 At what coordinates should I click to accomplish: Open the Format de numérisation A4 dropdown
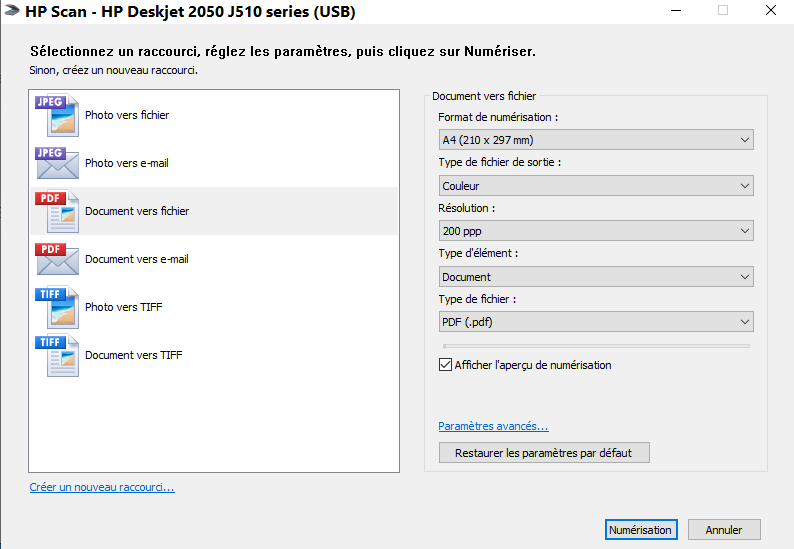point(596,140)
